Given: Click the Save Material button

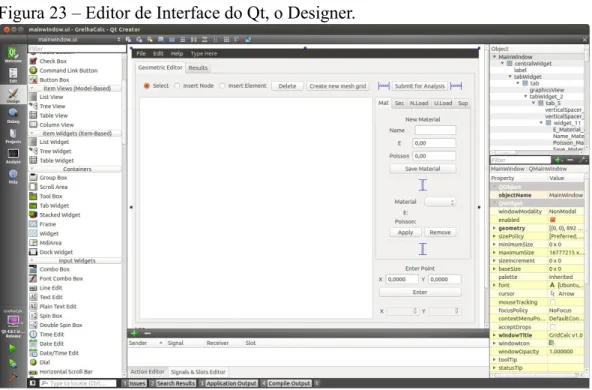Looking at the screenshot, I should click(422, 169).
